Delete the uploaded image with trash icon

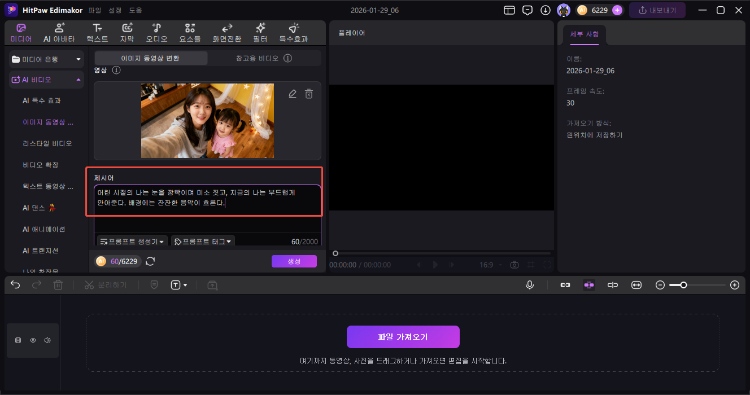coord(309,94)
